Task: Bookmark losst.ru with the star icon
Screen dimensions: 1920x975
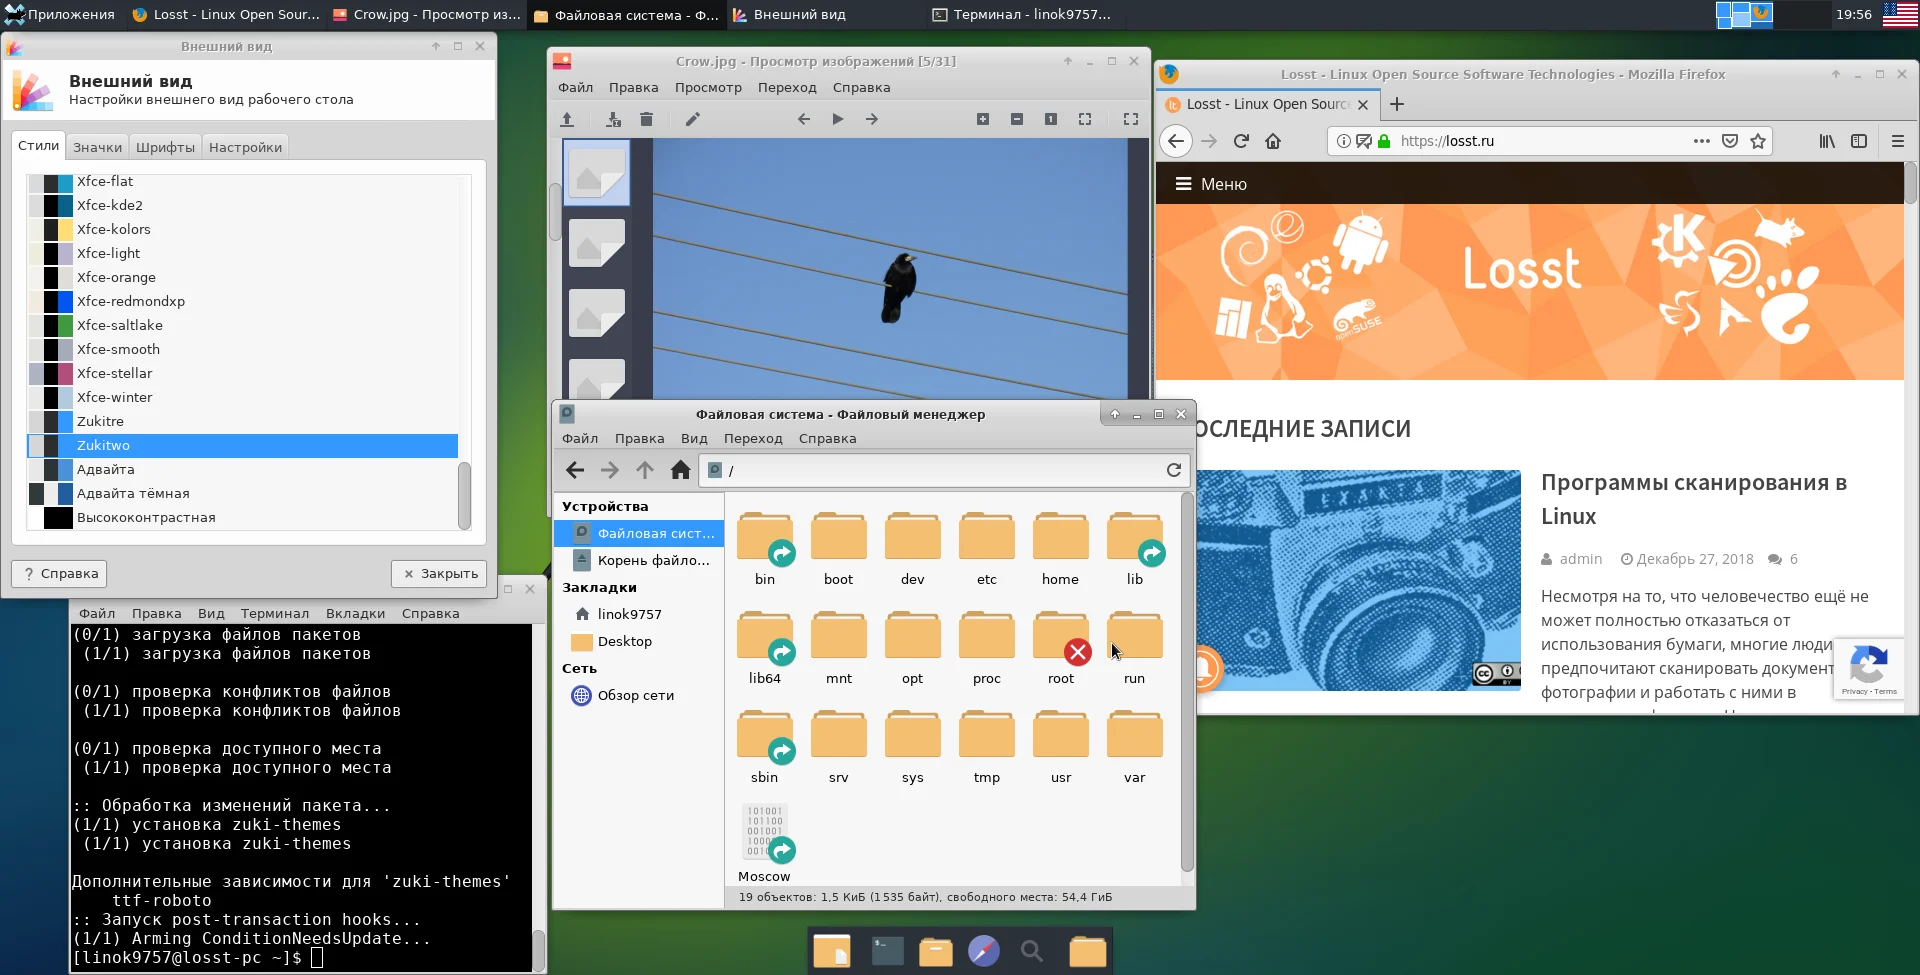Action: click(1758, 141)
